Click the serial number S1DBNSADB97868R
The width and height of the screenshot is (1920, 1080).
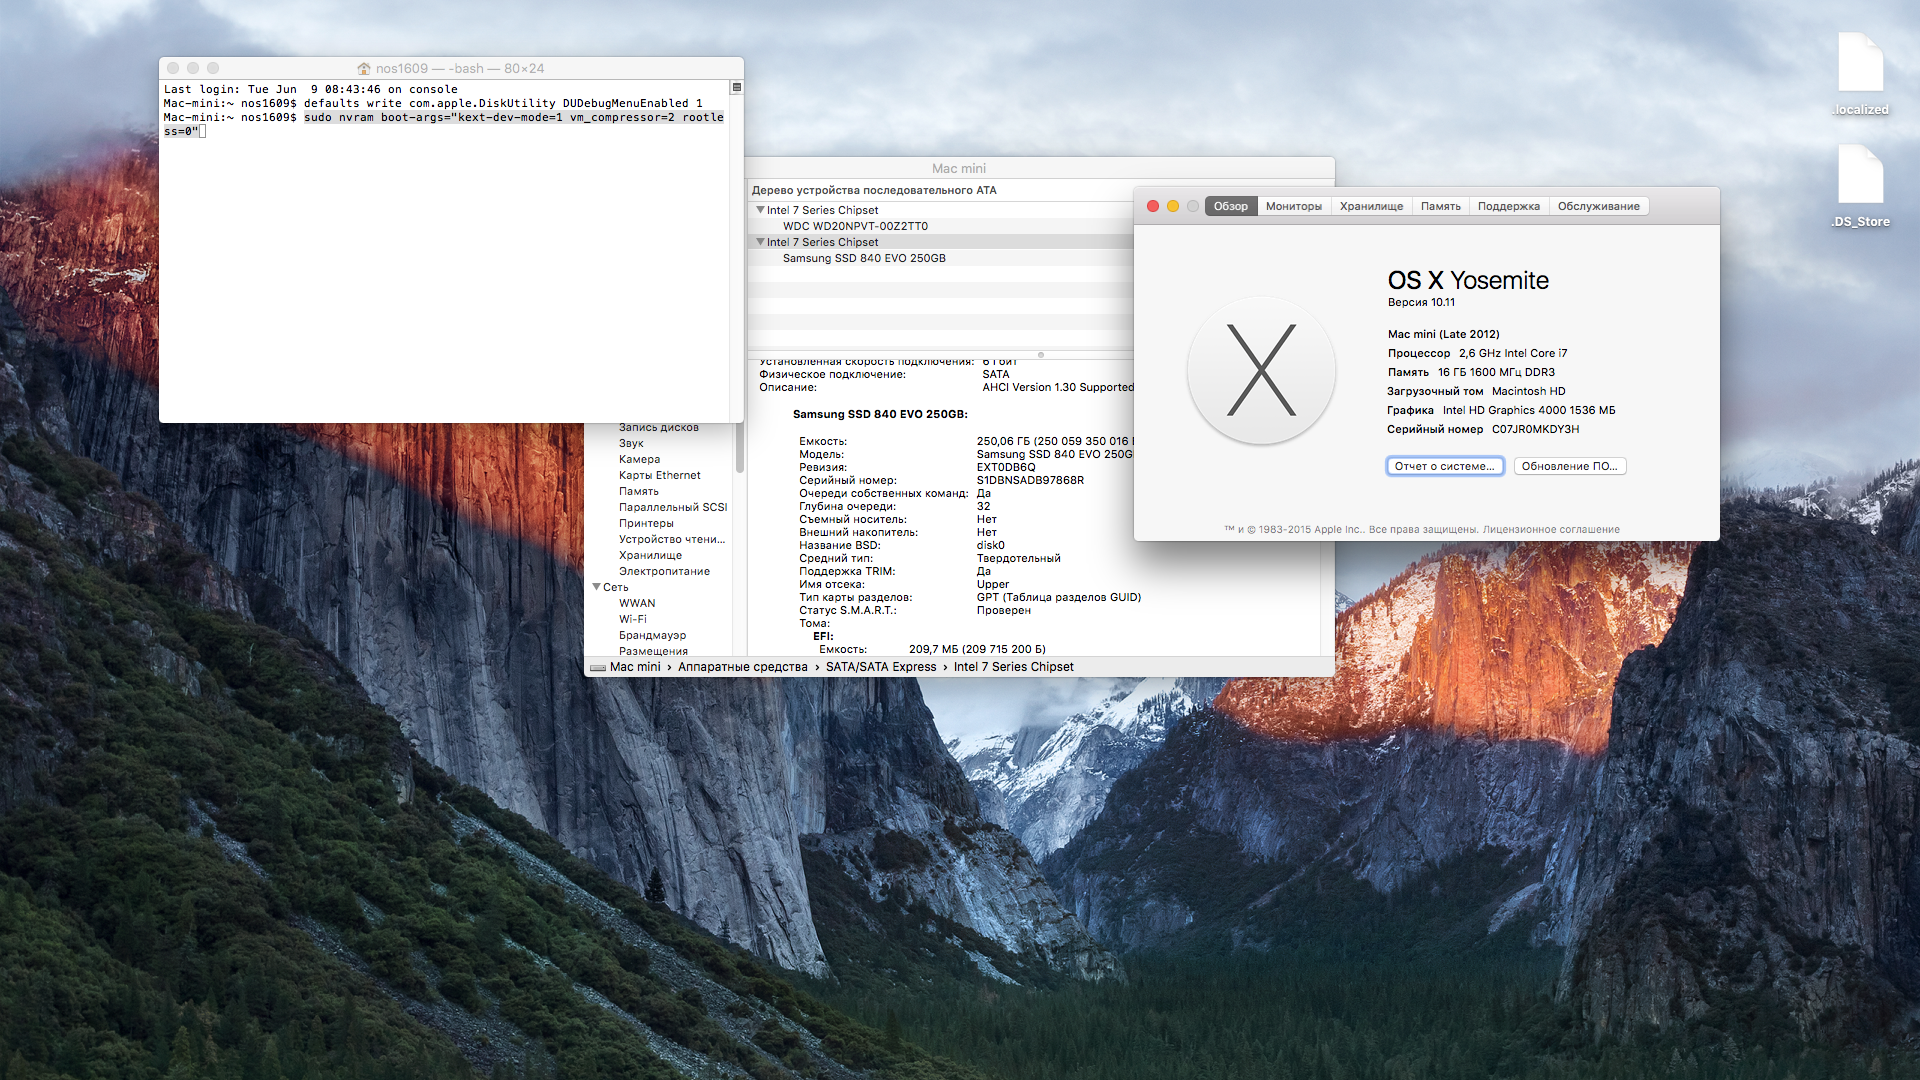(x=1030, y=480)
